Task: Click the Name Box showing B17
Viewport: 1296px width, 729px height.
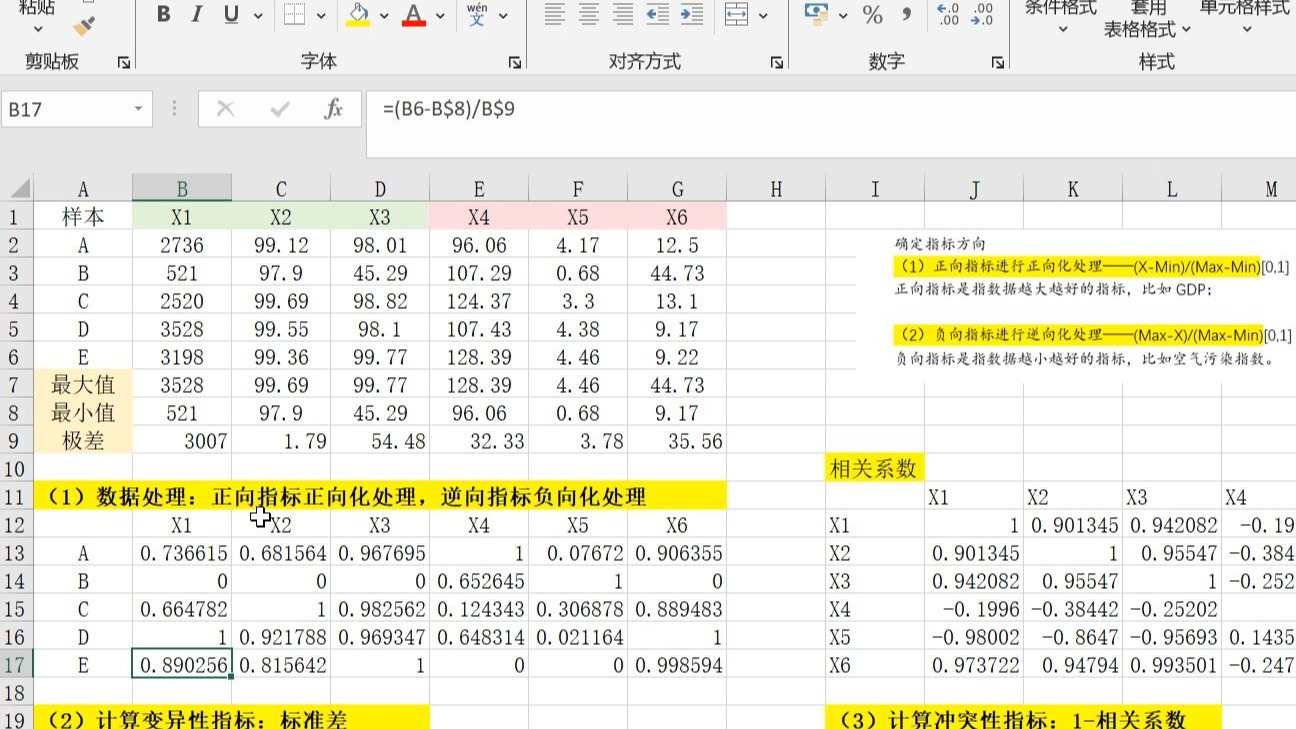Action: [x=66, y=109]
